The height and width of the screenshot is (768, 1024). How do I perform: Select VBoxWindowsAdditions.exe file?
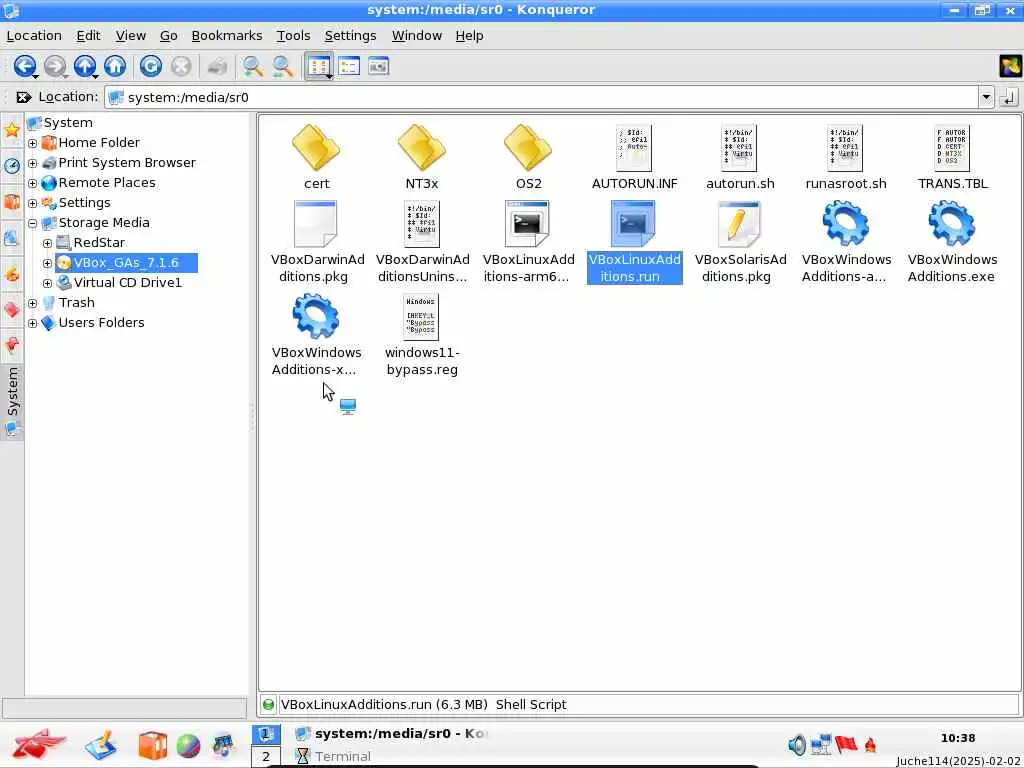[x=952, y=242]
